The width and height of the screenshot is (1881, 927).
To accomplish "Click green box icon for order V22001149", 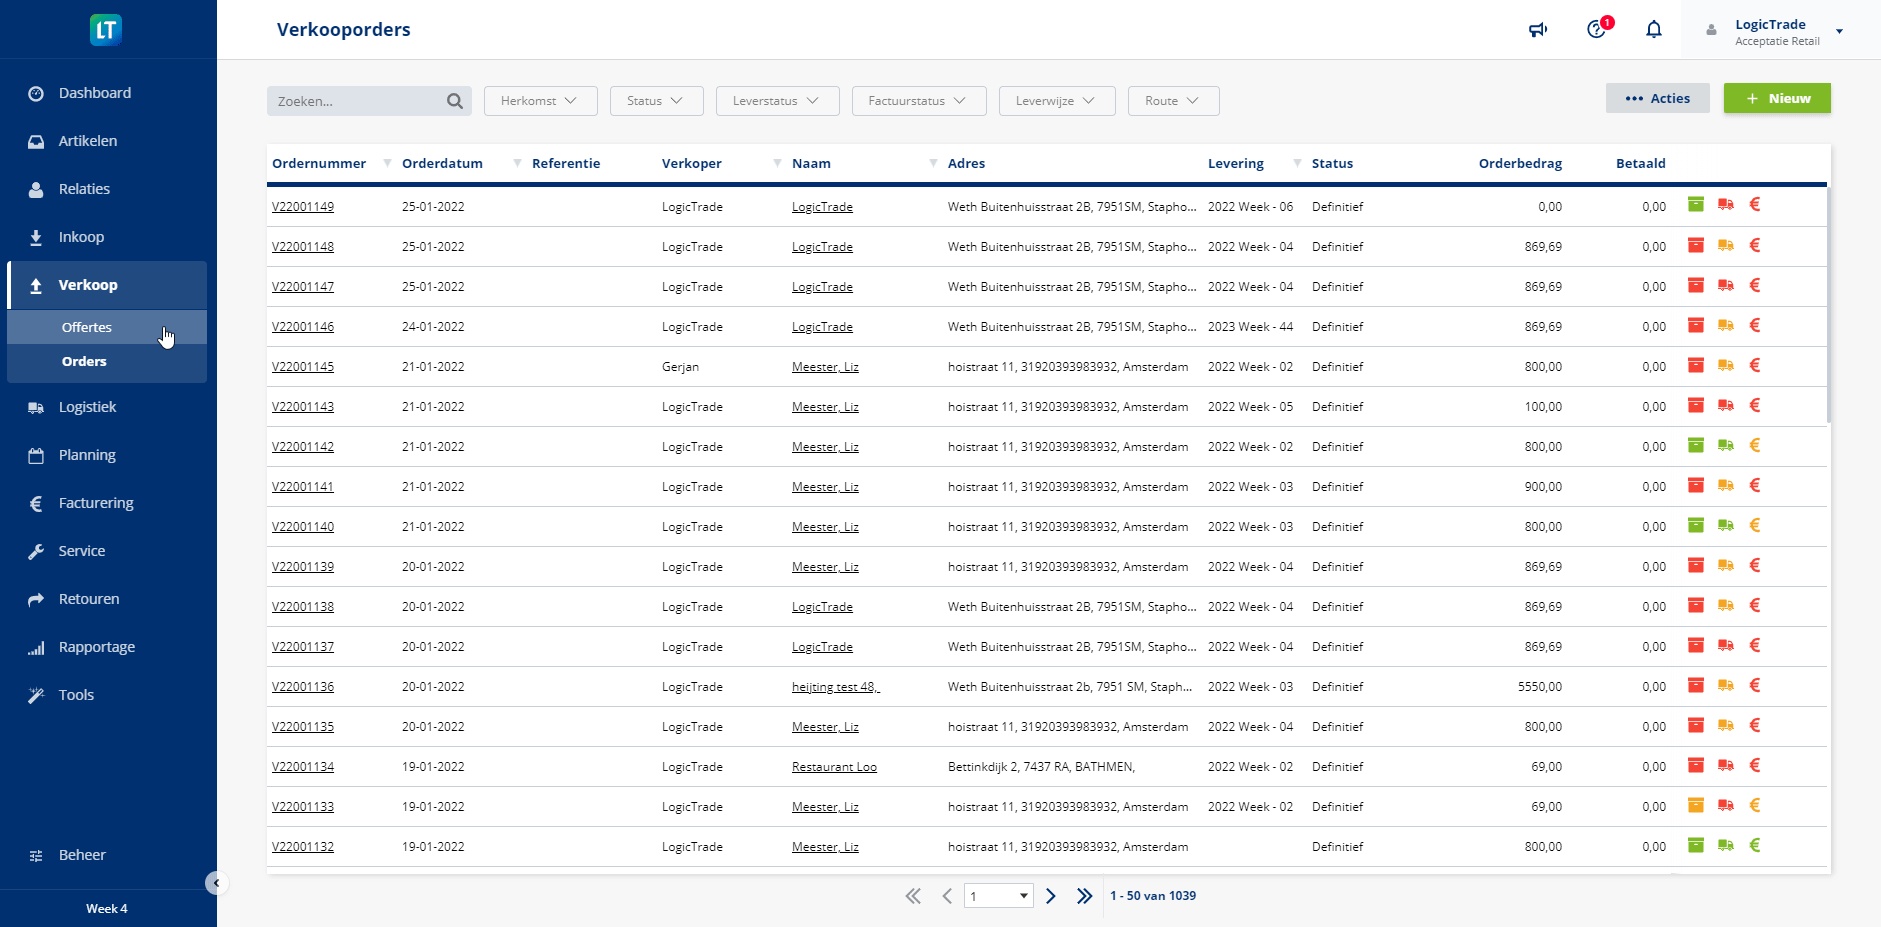I will pos(1696,205).
